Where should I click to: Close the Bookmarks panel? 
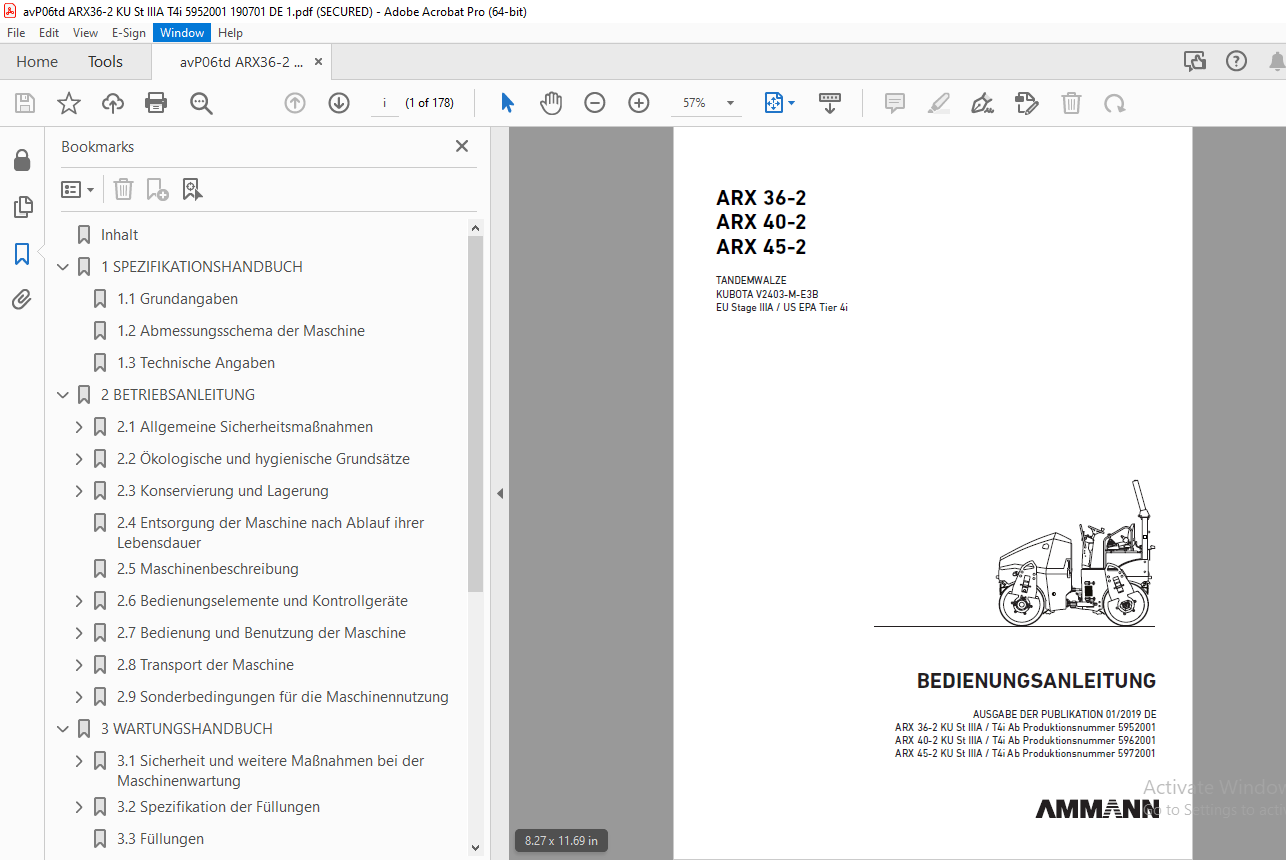[x=462, y=146]
